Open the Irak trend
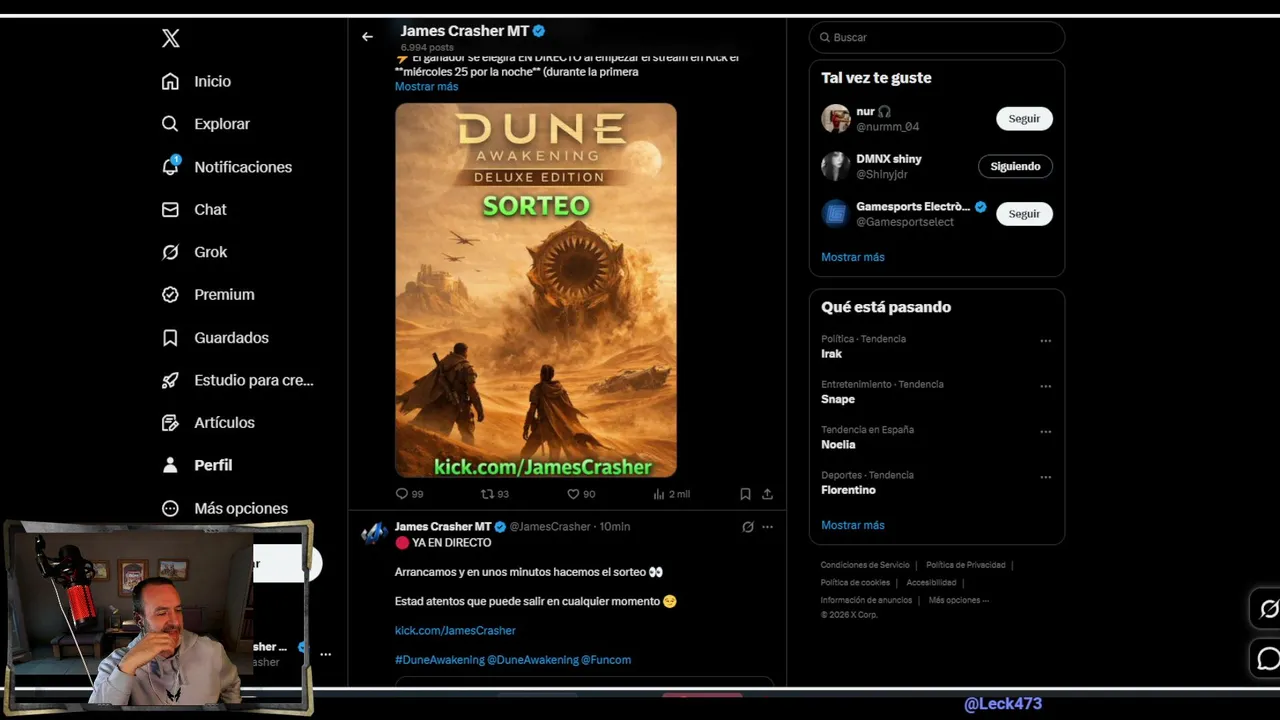 [831, 354]
